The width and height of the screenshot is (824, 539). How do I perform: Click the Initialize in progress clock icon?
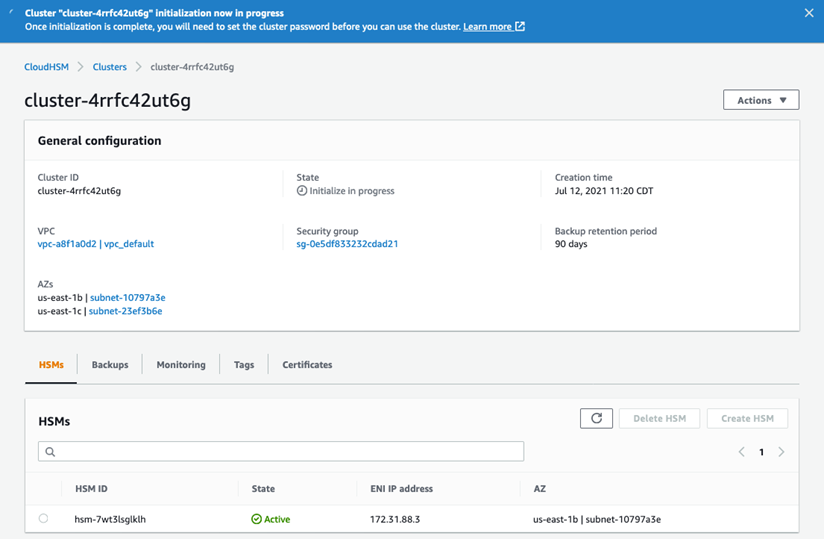[x=302, y=191]
